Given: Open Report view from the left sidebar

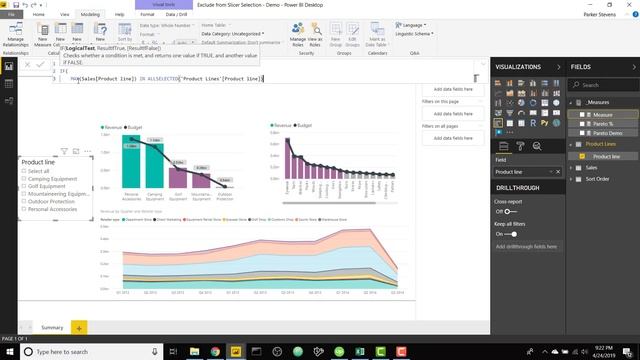Looking at the screenshot, I should click(x=9, y=67).
